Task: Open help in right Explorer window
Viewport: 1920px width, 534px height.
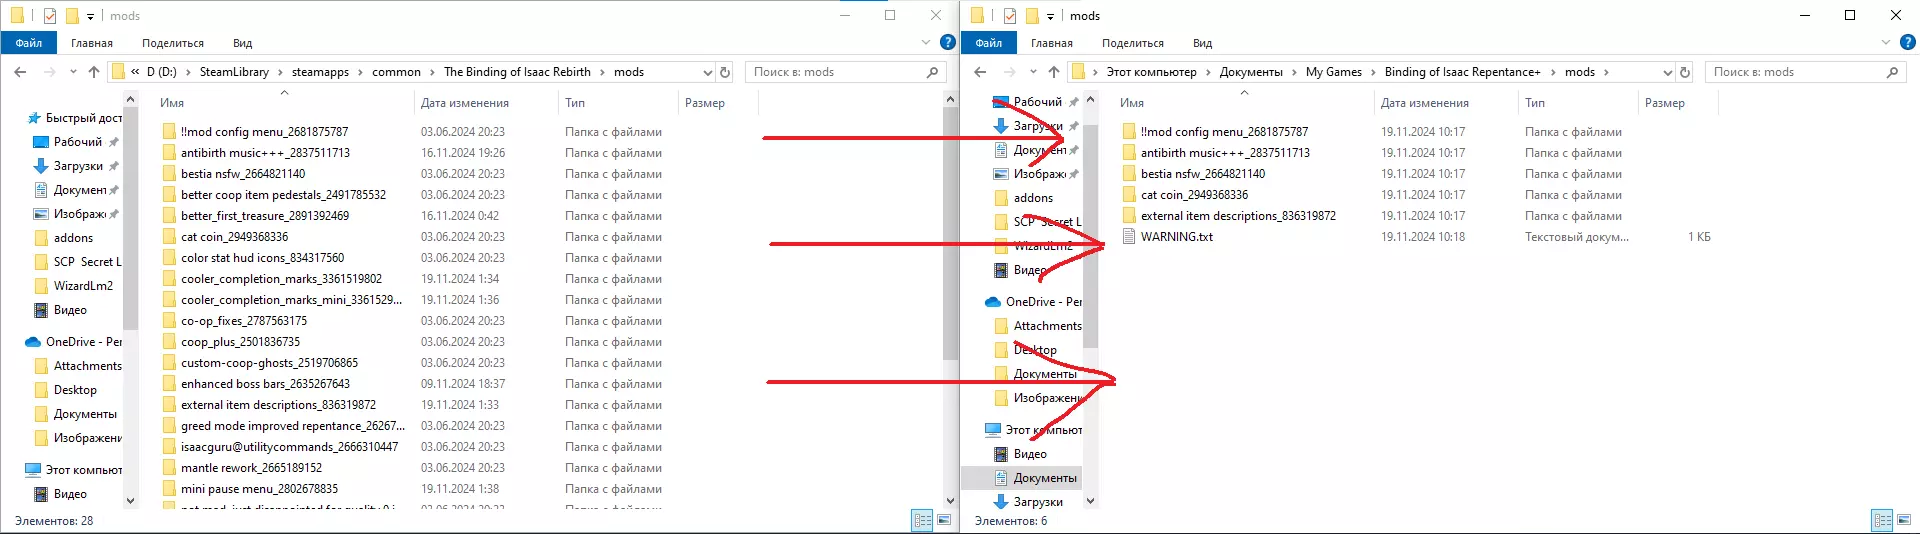Action: pyautogui.click(x=1908, y=43)
